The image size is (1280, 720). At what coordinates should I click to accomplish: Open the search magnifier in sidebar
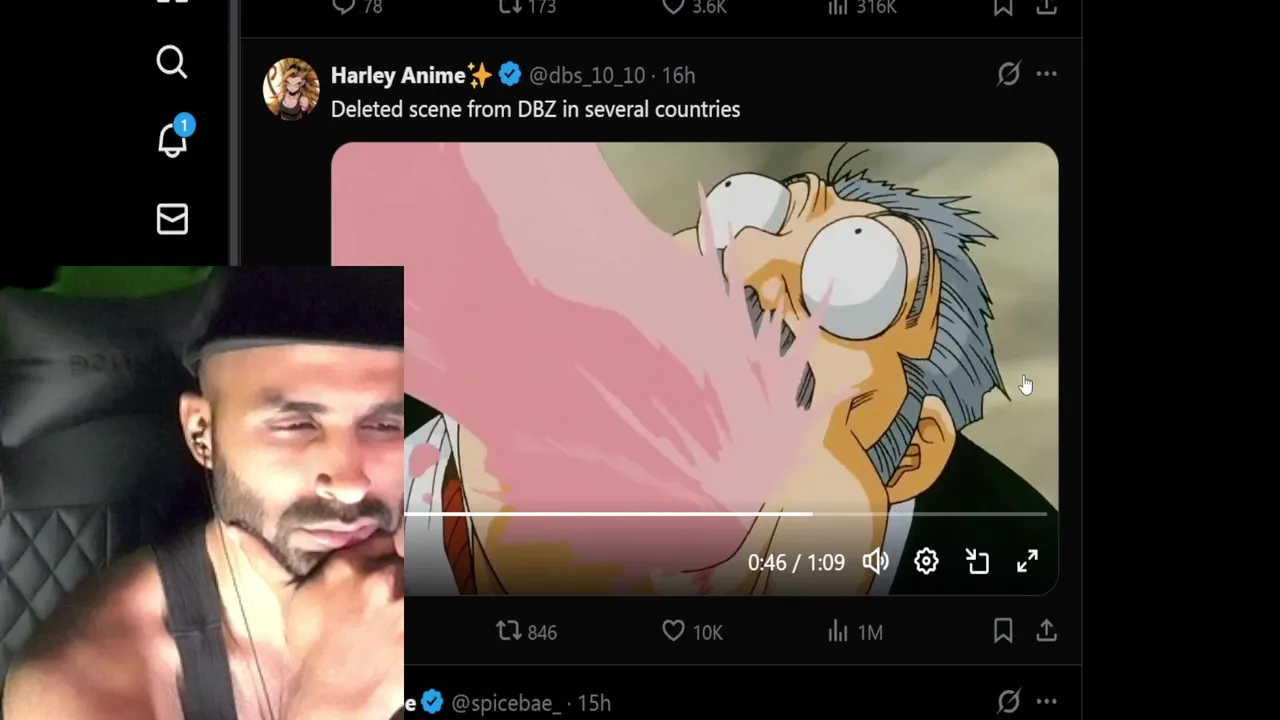(x=172, y=62)
